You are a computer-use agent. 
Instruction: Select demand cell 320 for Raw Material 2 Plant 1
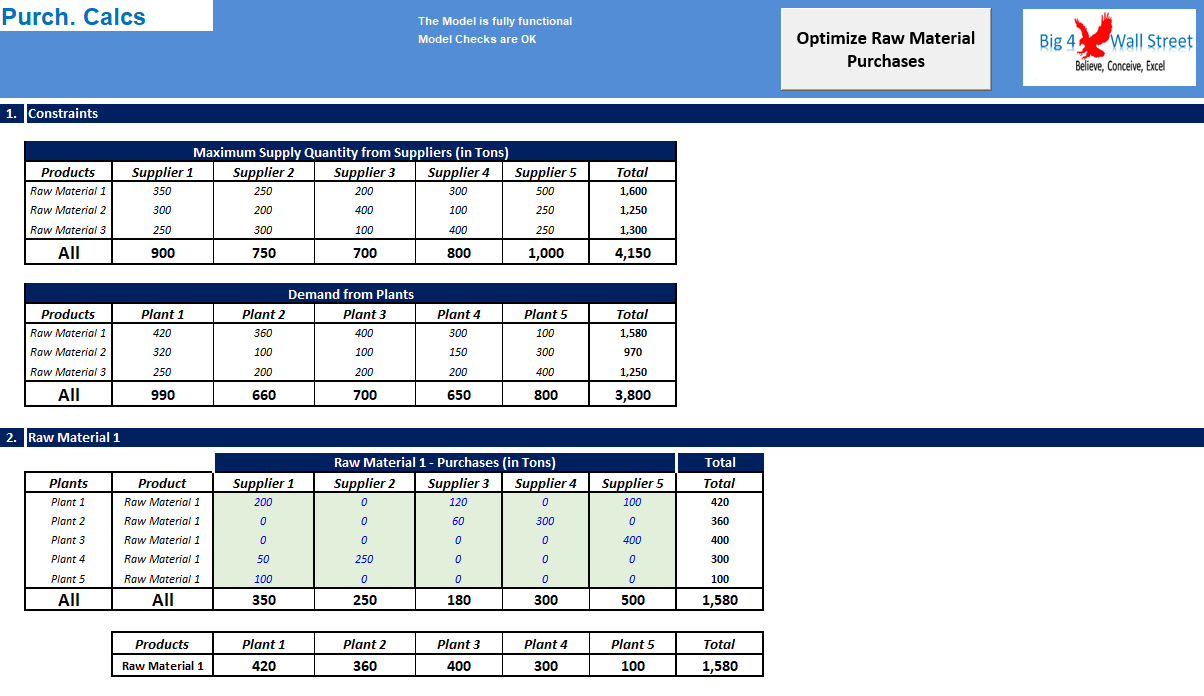[x=163, y=352]
